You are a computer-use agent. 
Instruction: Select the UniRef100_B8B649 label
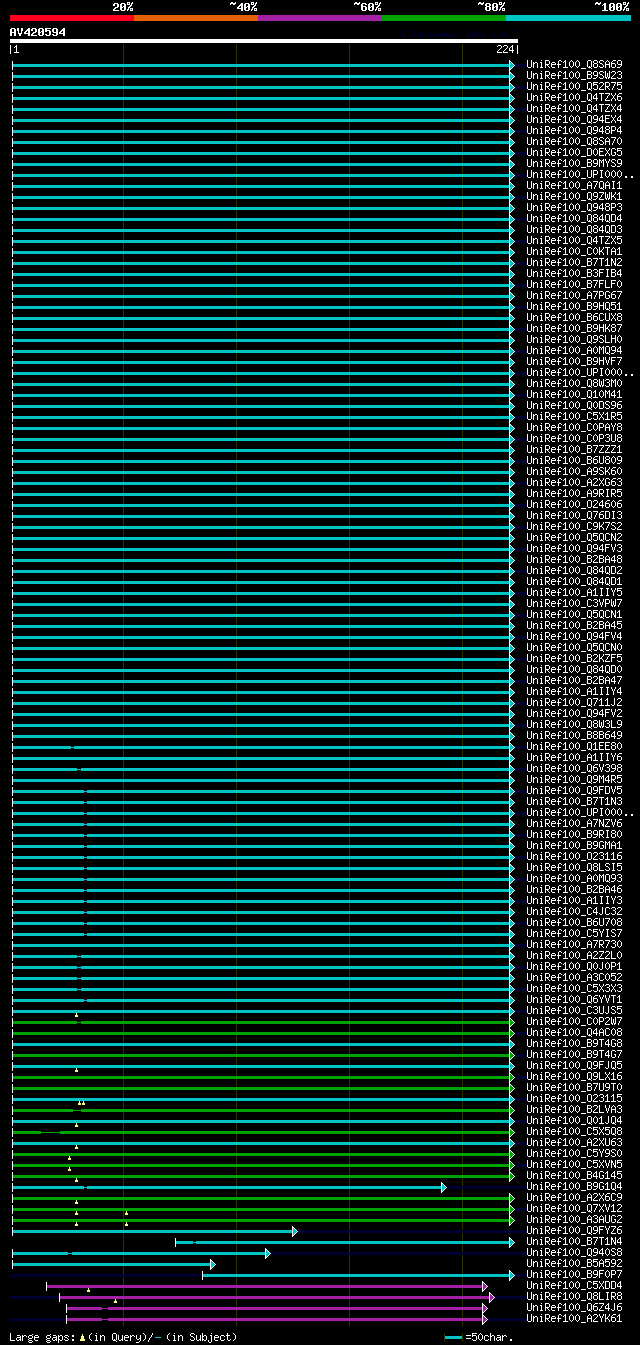tap(574, 735)
